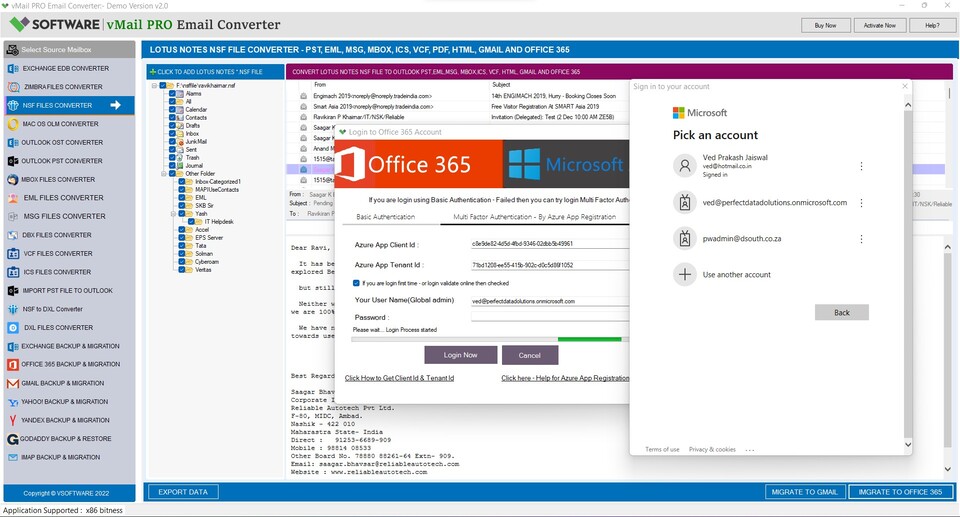
Task: Select the Zimbra Files Converter icon
Action: tap(13, 87)
